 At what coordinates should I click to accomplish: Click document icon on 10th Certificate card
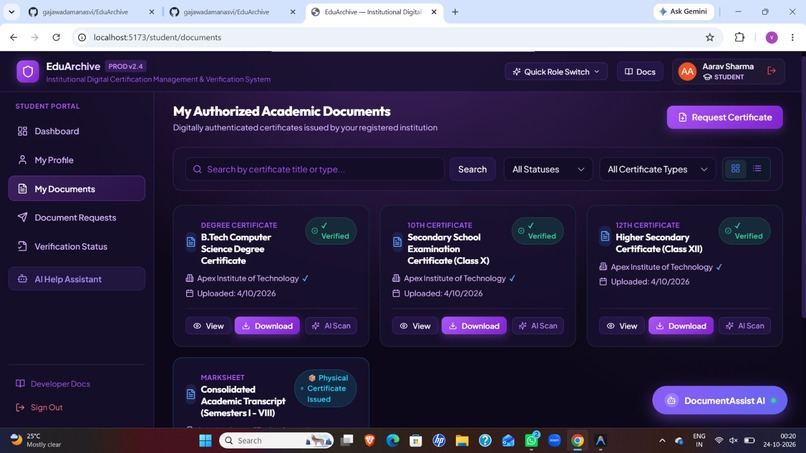(x=397, y=242)
